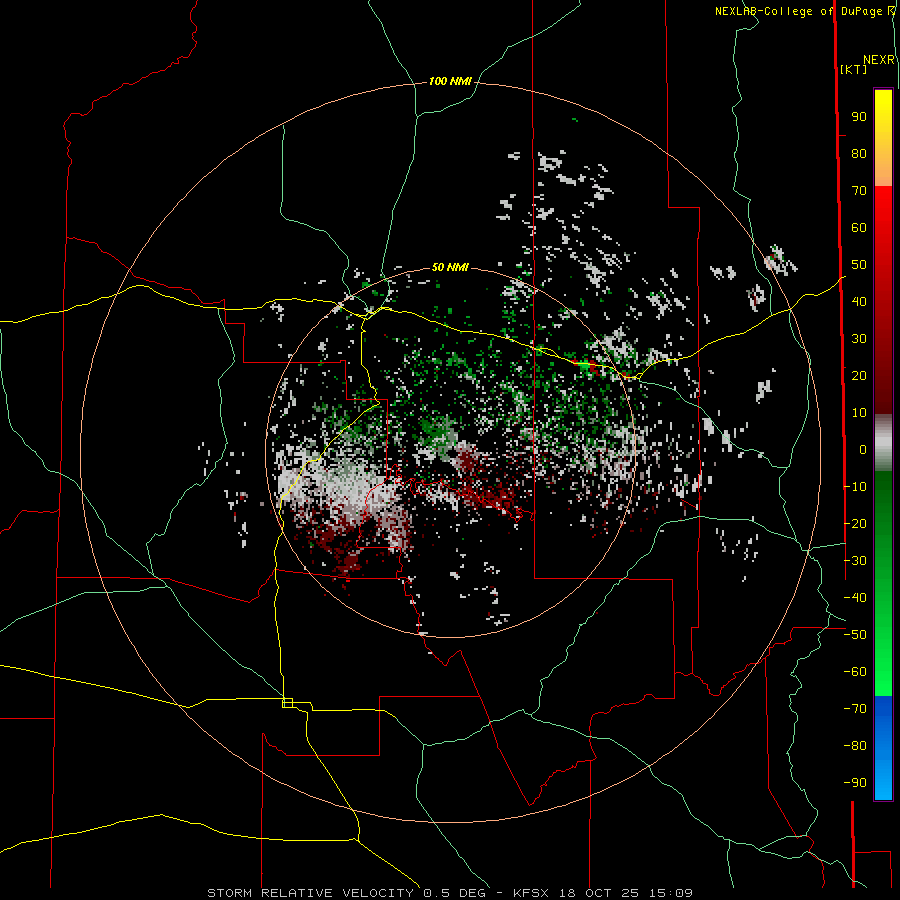The width and height of the screenshot is (900, 900).
Task: Click the blue bottom segment of the color bar
Action: coord(883,747)
